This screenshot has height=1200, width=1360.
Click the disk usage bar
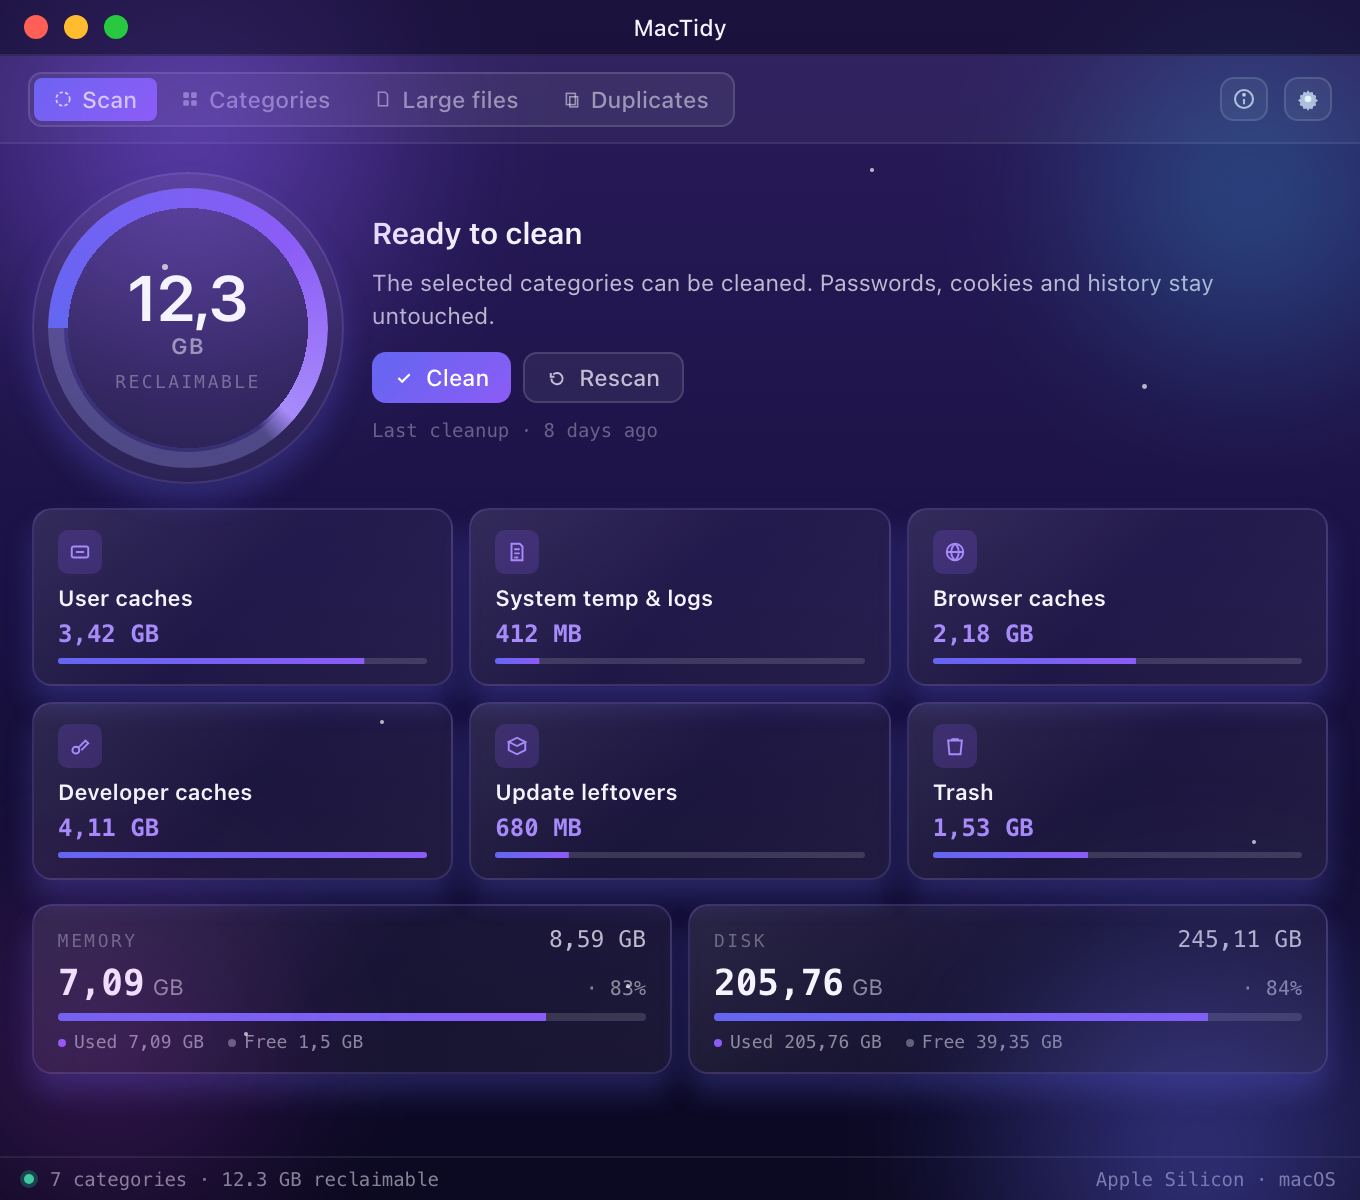coord(1008,1017)
